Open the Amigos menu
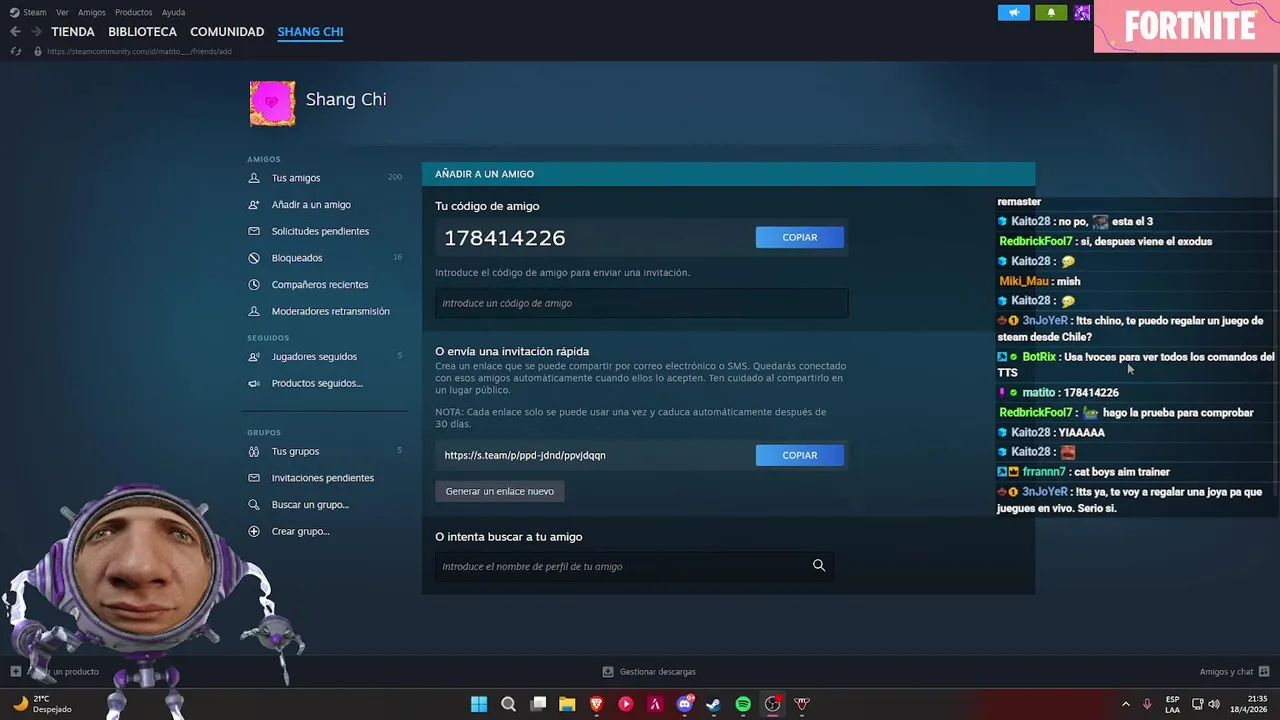 pyautogui.click(x=92, y=12)
